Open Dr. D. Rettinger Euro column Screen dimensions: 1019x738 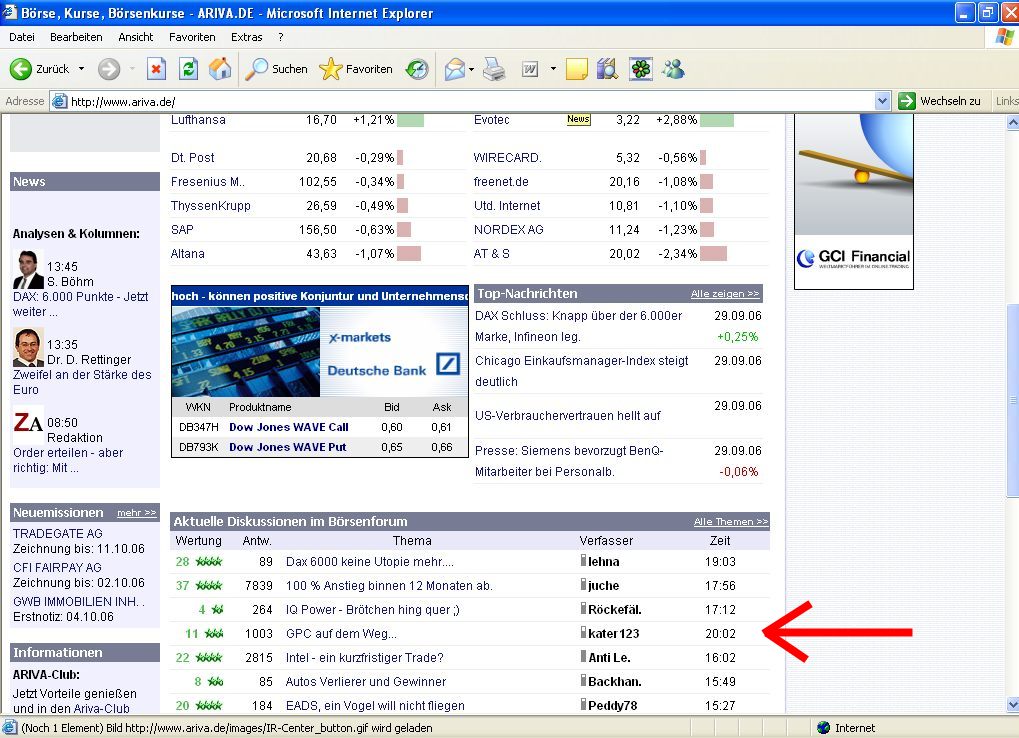pyautogui.click(x=82, y=382)
